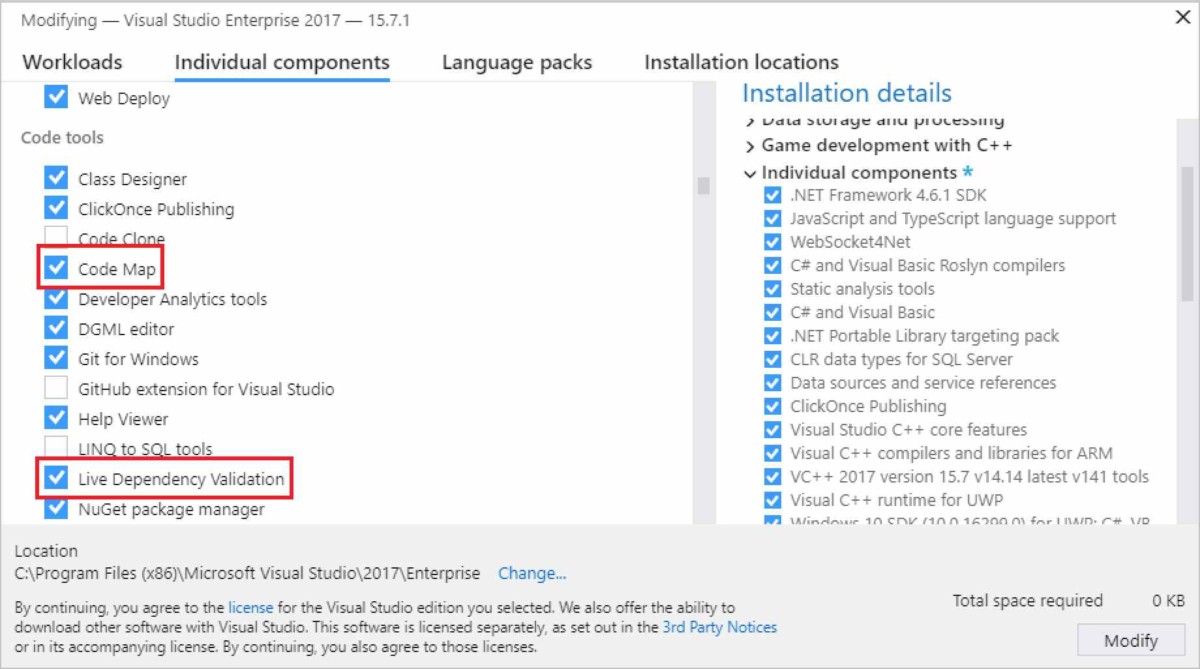Enable the Code Clone checkbox

(x=58, y=238)
